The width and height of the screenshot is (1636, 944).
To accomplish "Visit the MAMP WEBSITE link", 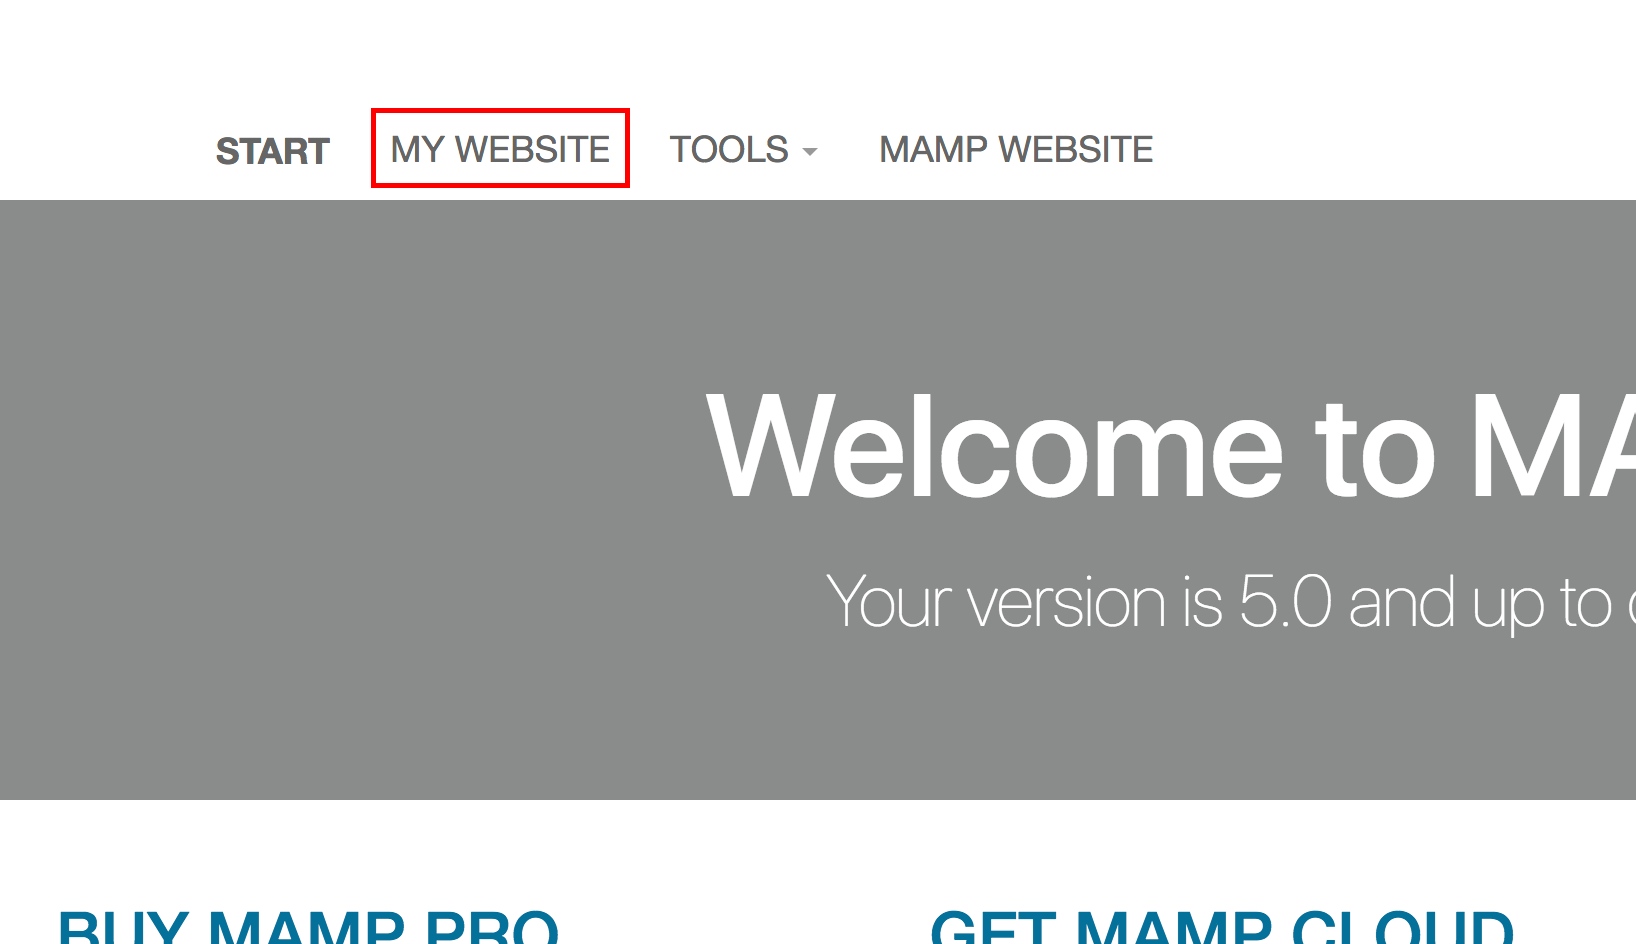I will pyautogui.click(x=1016, y=149).
